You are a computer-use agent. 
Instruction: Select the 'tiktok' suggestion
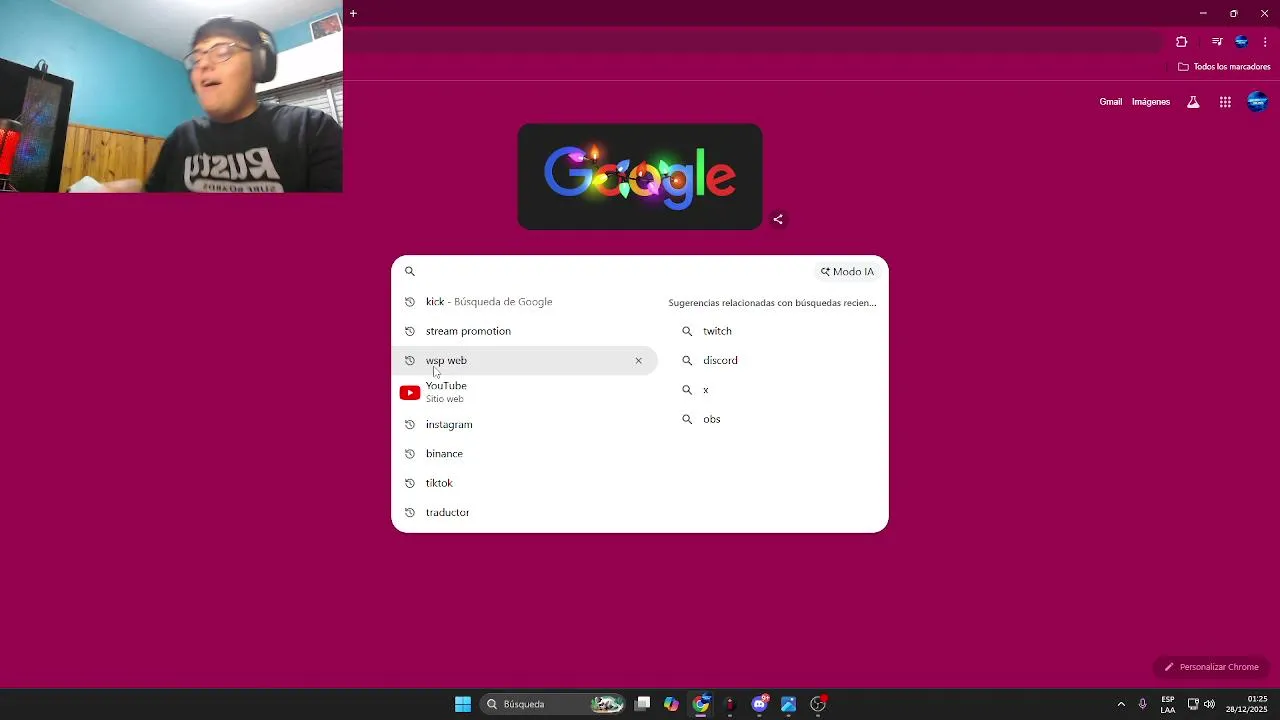pyautogui.click(x=525, y=483)
